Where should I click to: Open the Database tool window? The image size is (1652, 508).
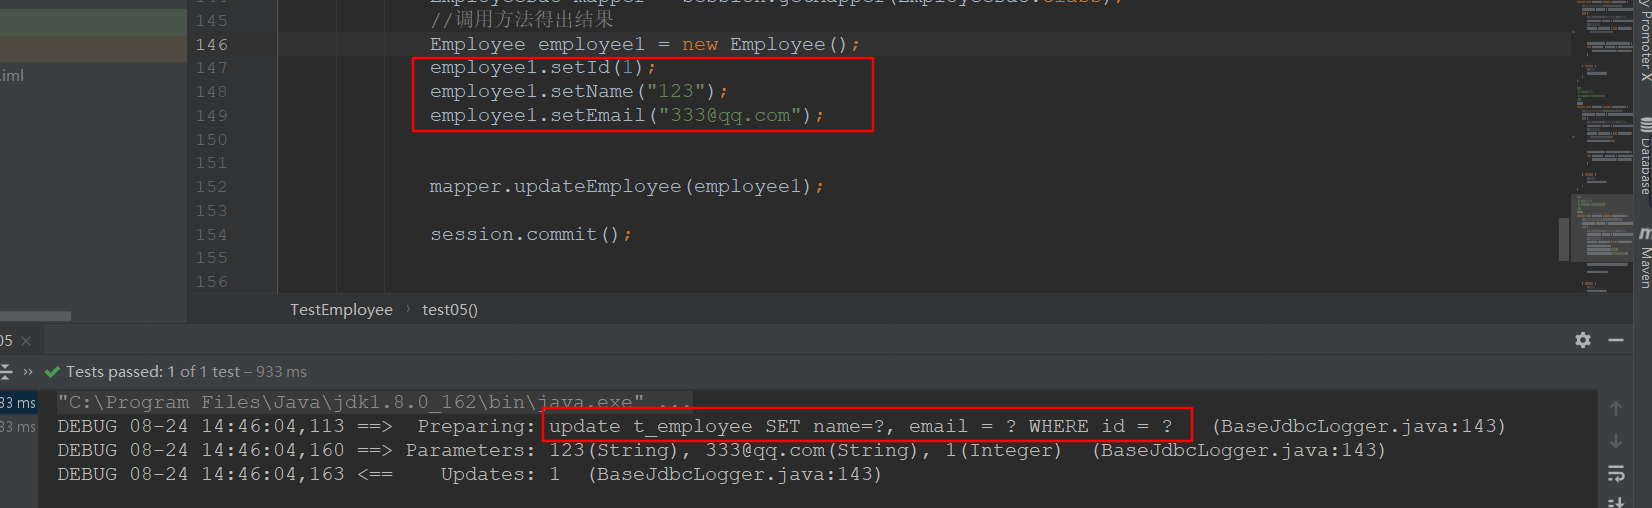coord(1645,157)
